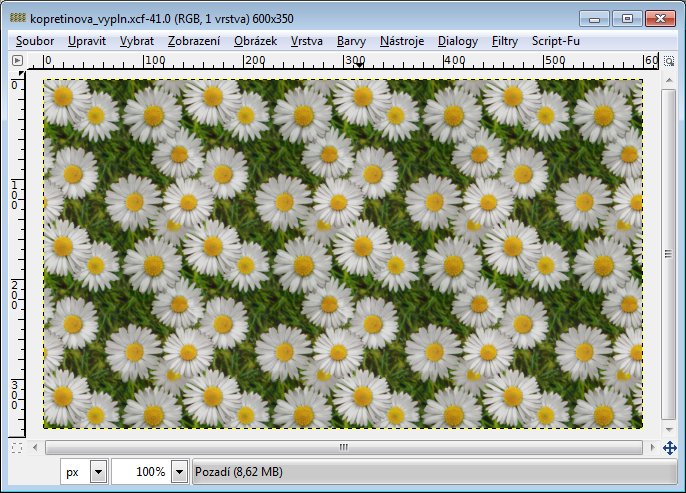Click the horizontal scrollbar thumb
Image resolution: width=686 pixels, height=493 pixels.
pyautogui.click(x=343, y=447)
